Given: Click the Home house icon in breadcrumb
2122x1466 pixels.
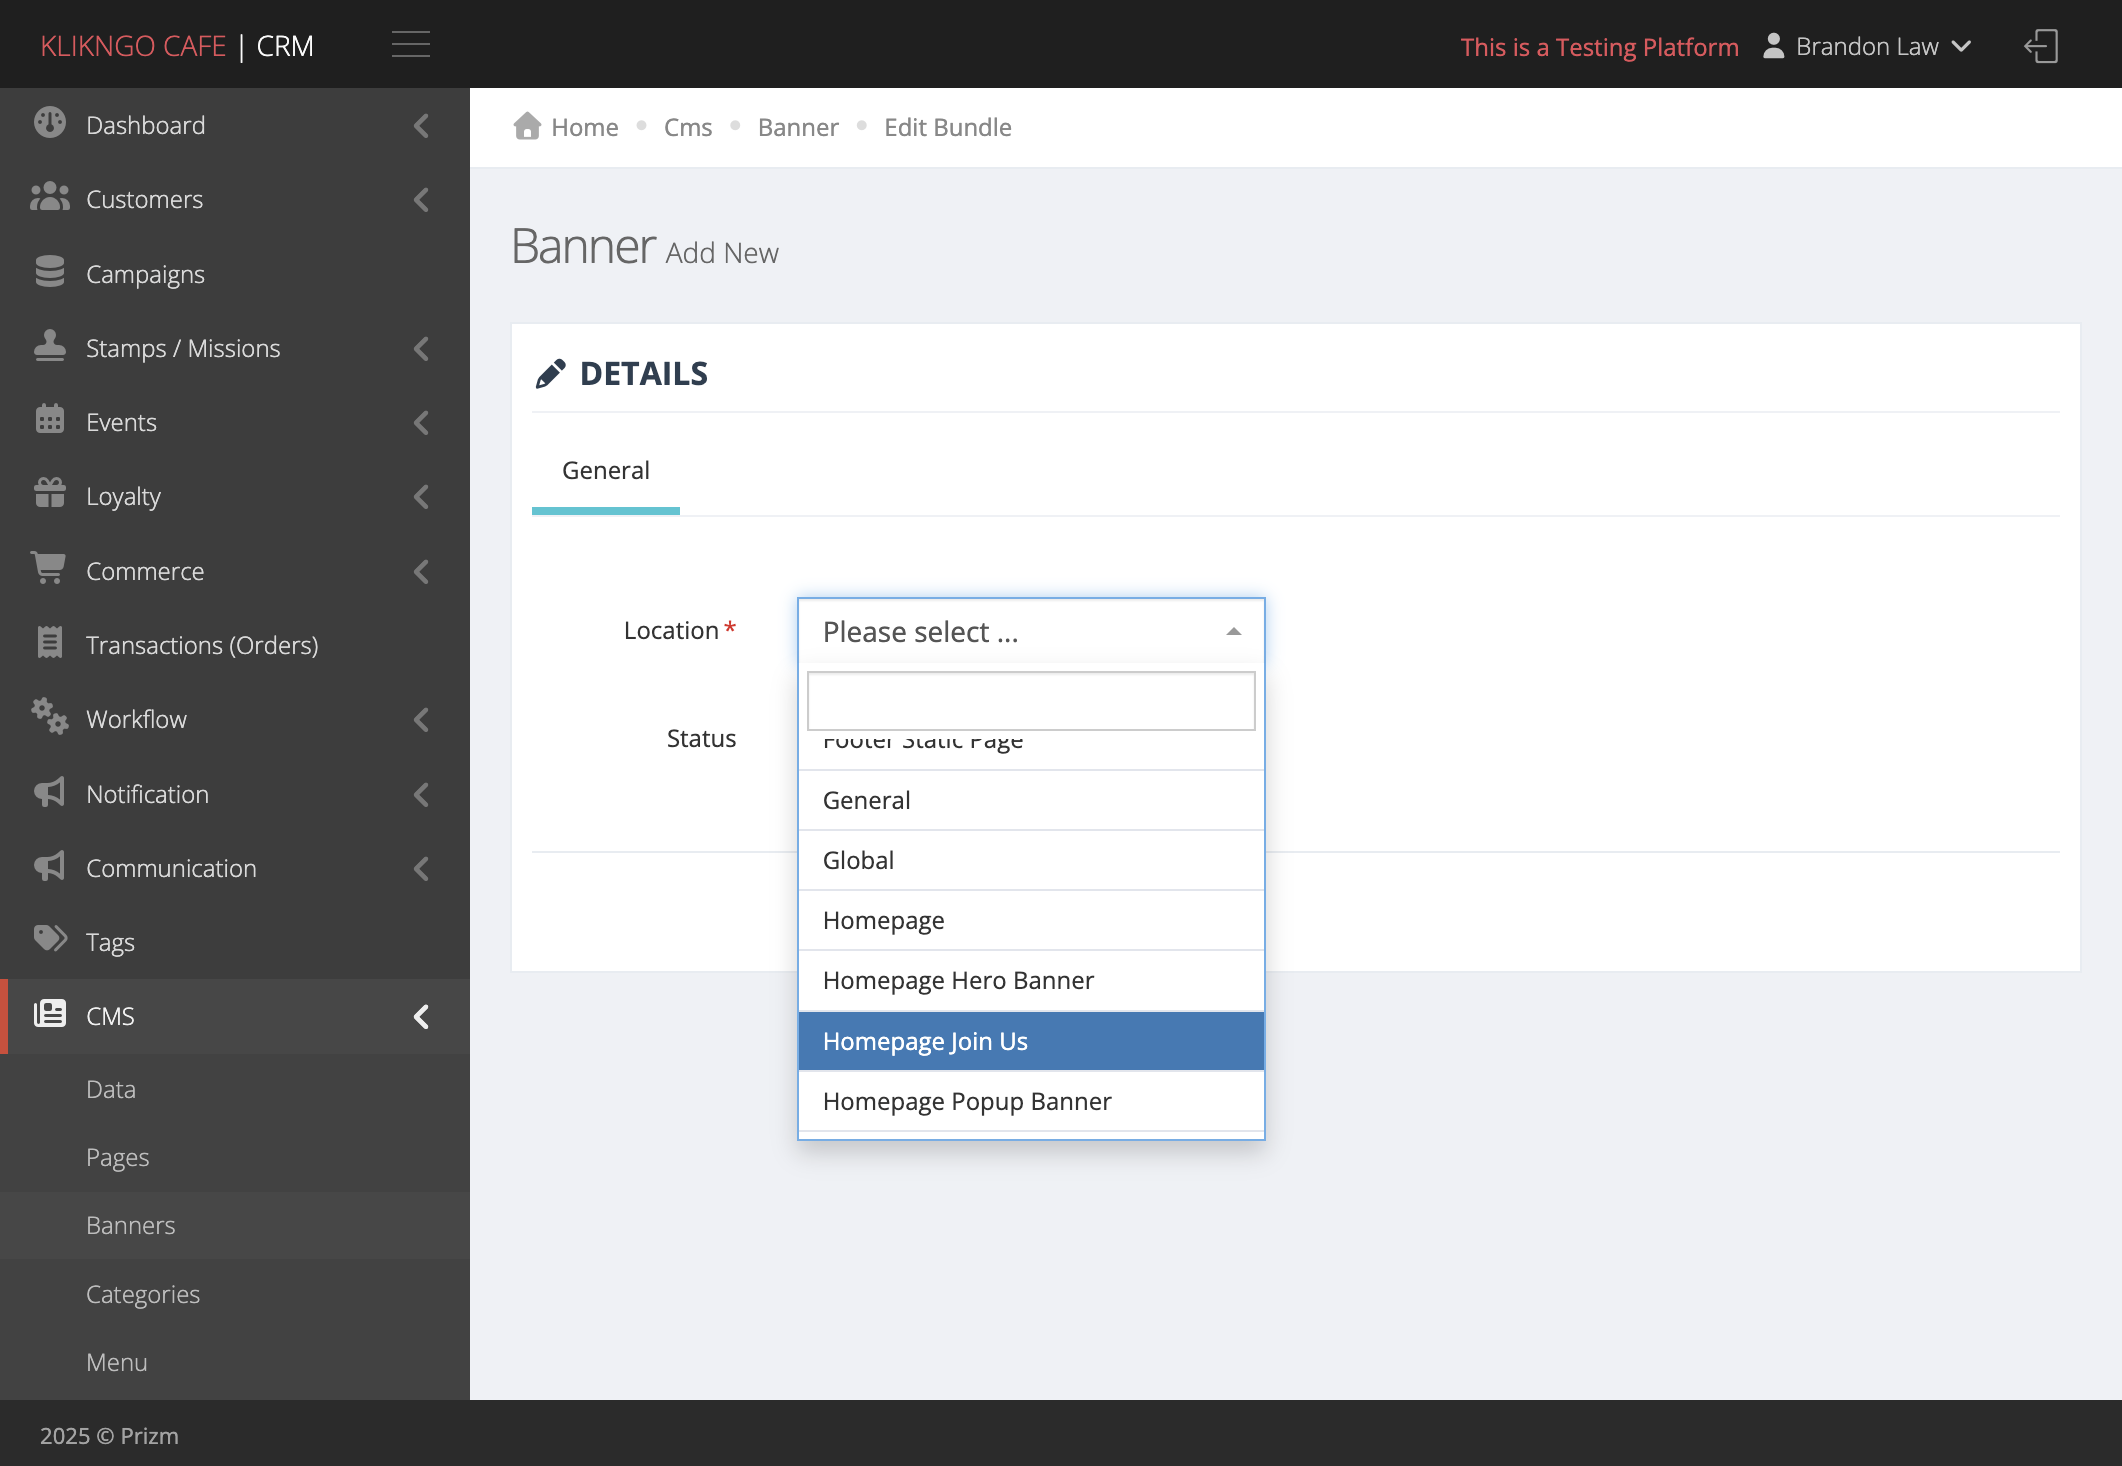Looking at the screenshot, I should (527, 126).
